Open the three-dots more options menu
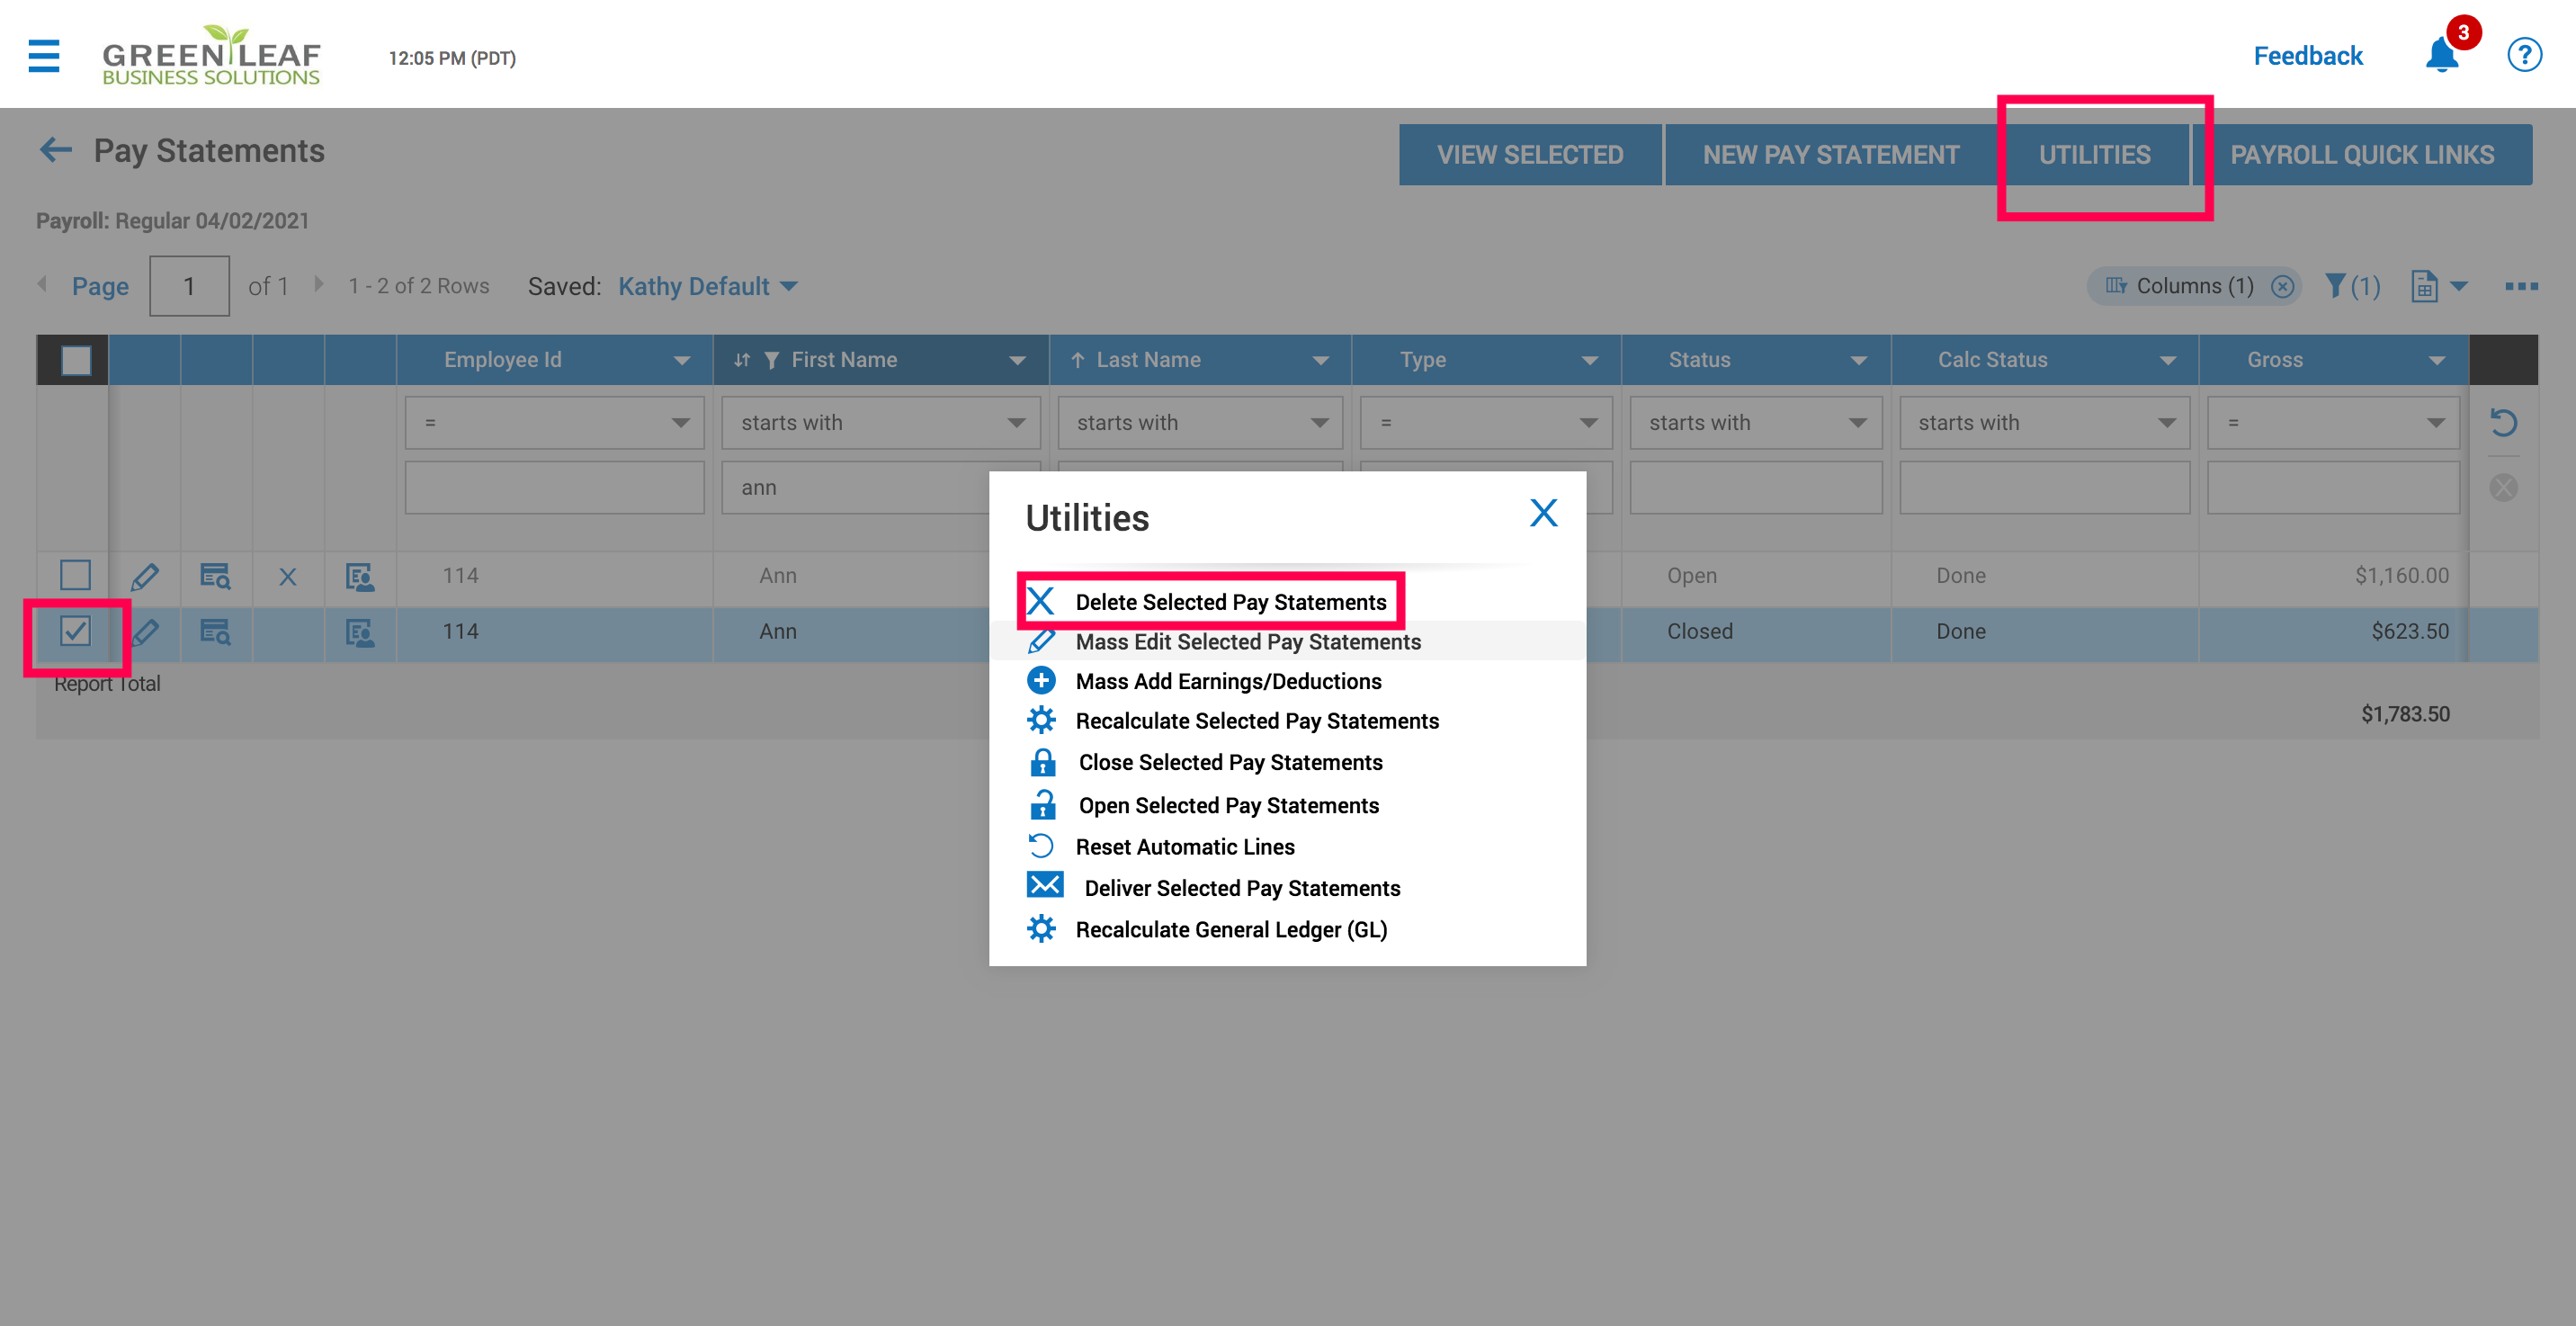 2521,287
